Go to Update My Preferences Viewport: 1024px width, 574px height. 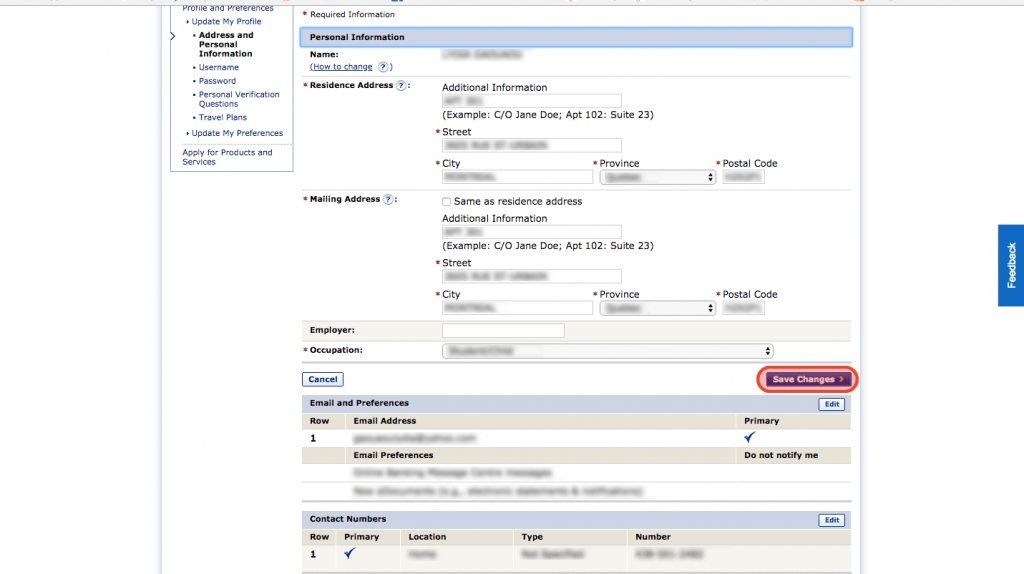[237, 133]
